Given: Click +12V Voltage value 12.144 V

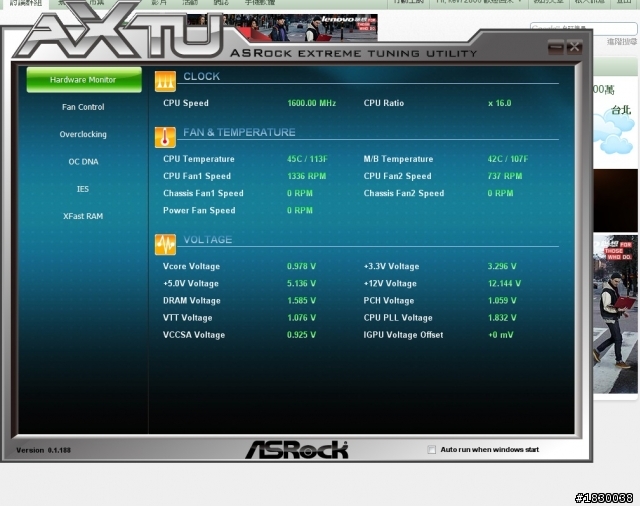Looking at the screenshot, I should 504,284.
